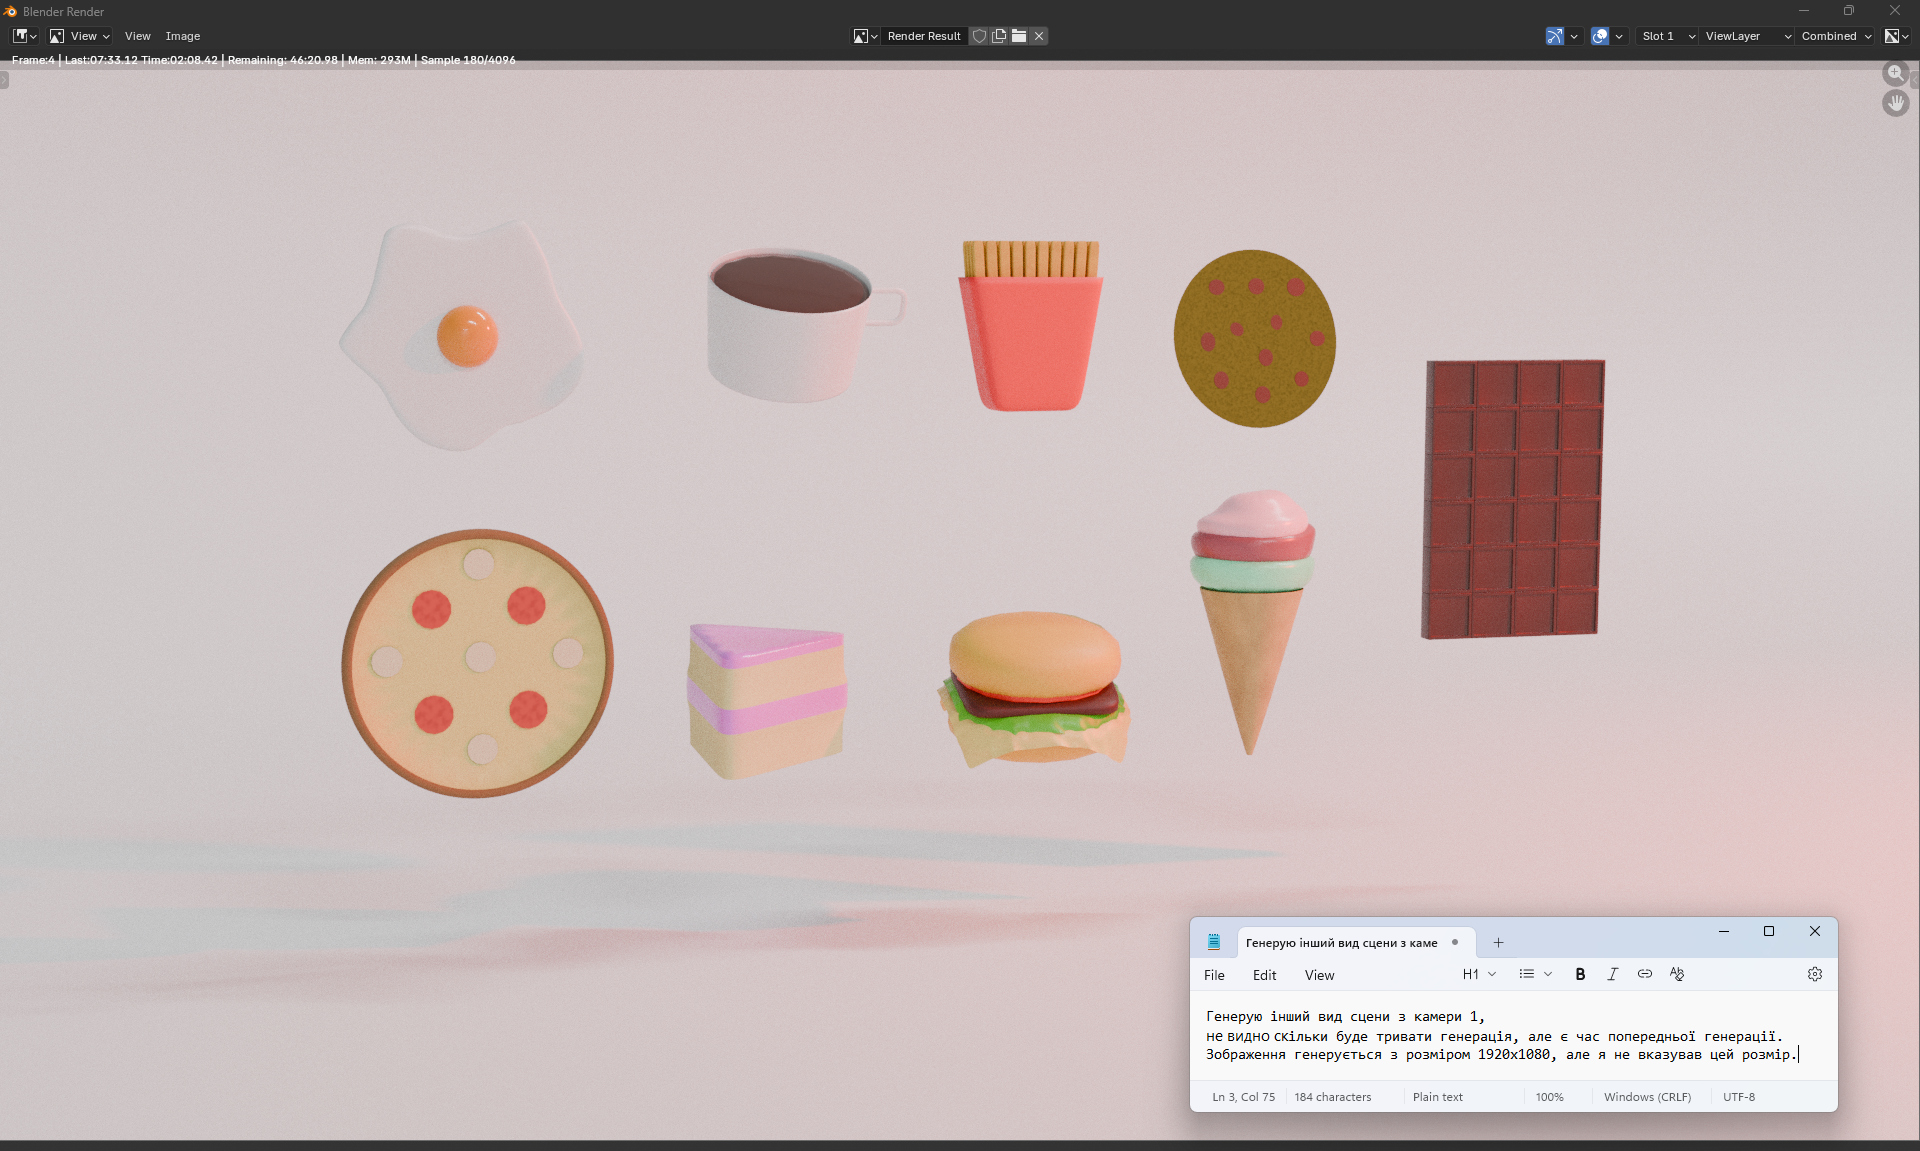Unlink the Render Result image
Image resolution: width=1920 pixels, height=1151 pixels.
pos(1039,36)
